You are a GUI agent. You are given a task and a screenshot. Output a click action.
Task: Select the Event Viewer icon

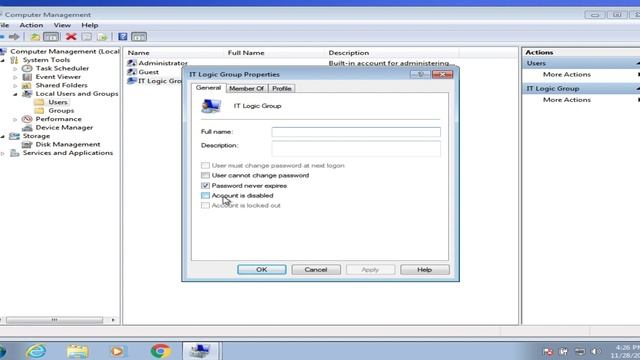click(27, 77)
